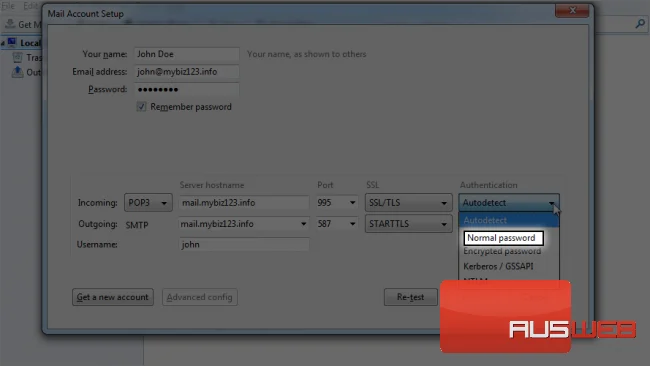Click the Re-test button

coord(410,297)
